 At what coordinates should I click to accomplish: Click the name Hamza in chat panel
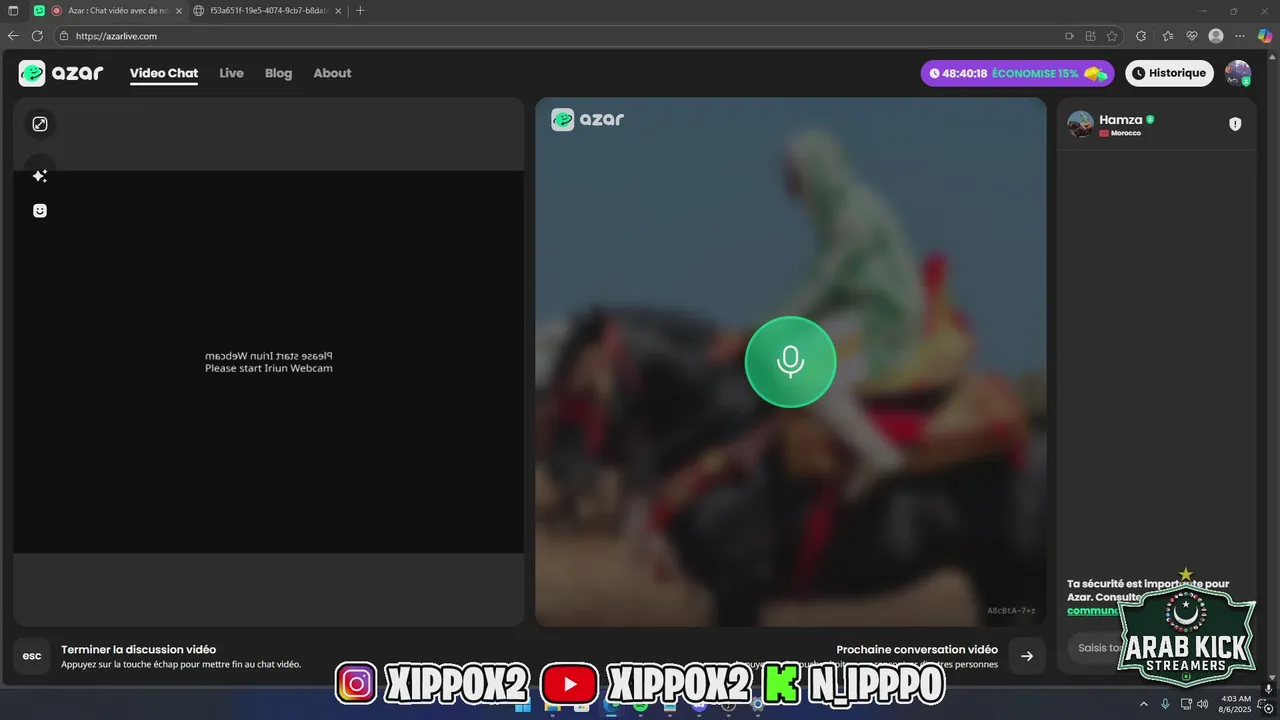pos(1120,120)
